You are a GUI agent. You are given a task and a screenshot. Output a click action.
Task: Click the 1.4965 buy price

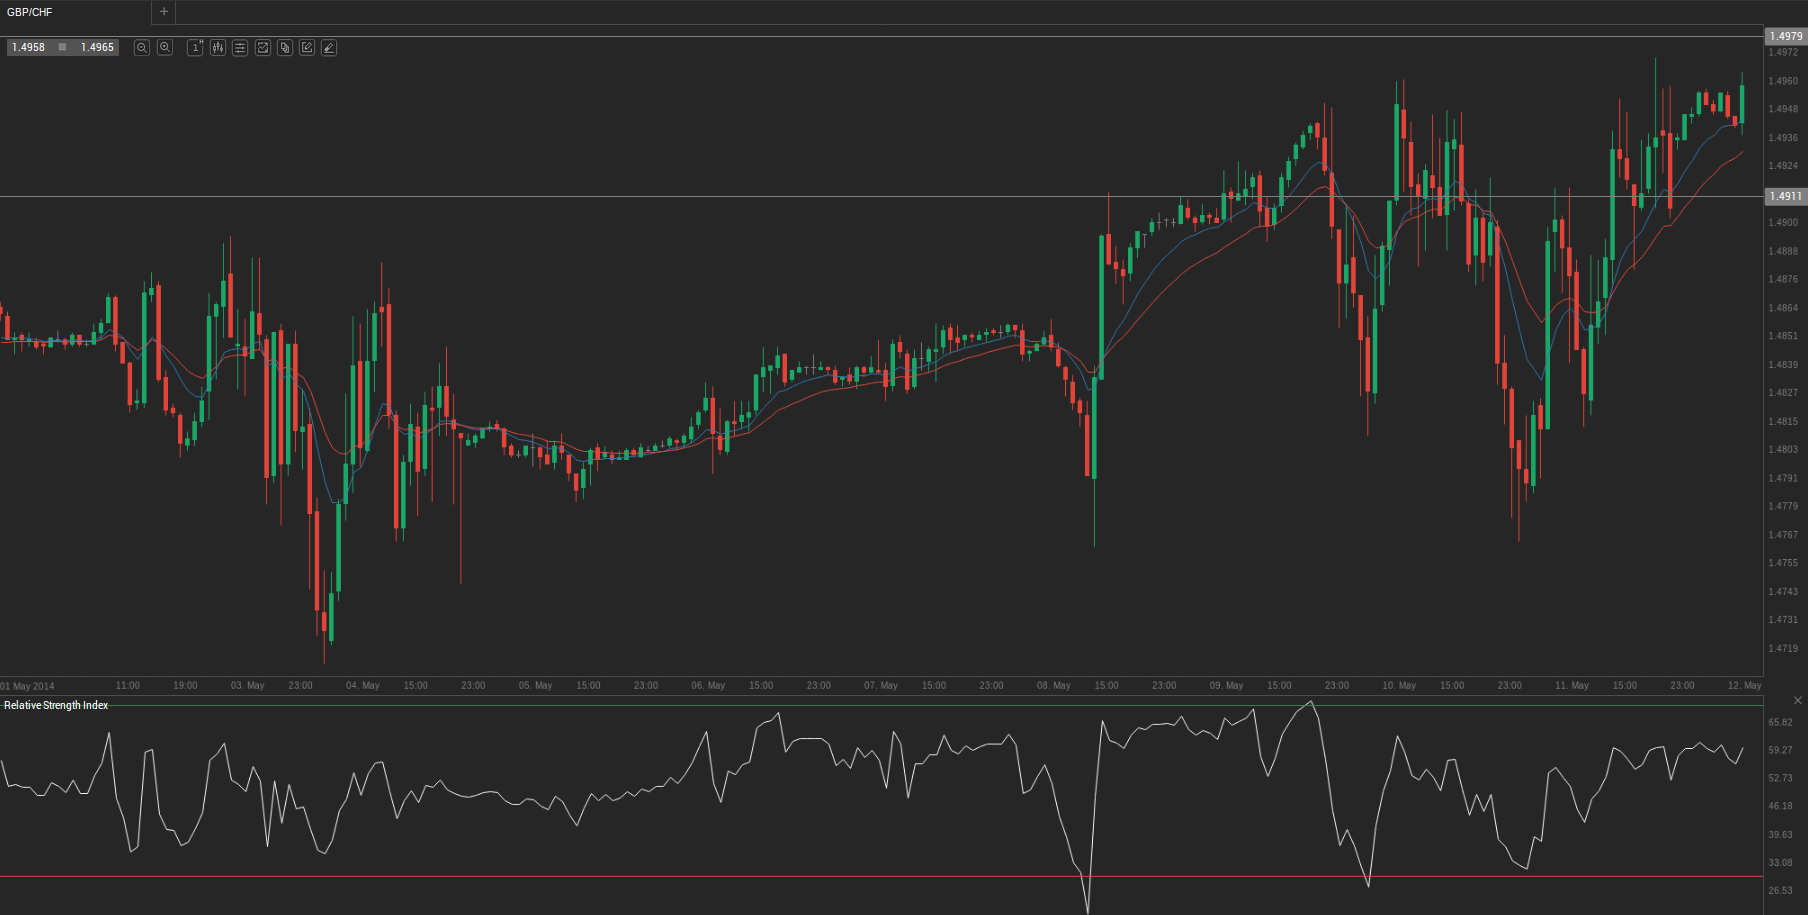[97, 48]
